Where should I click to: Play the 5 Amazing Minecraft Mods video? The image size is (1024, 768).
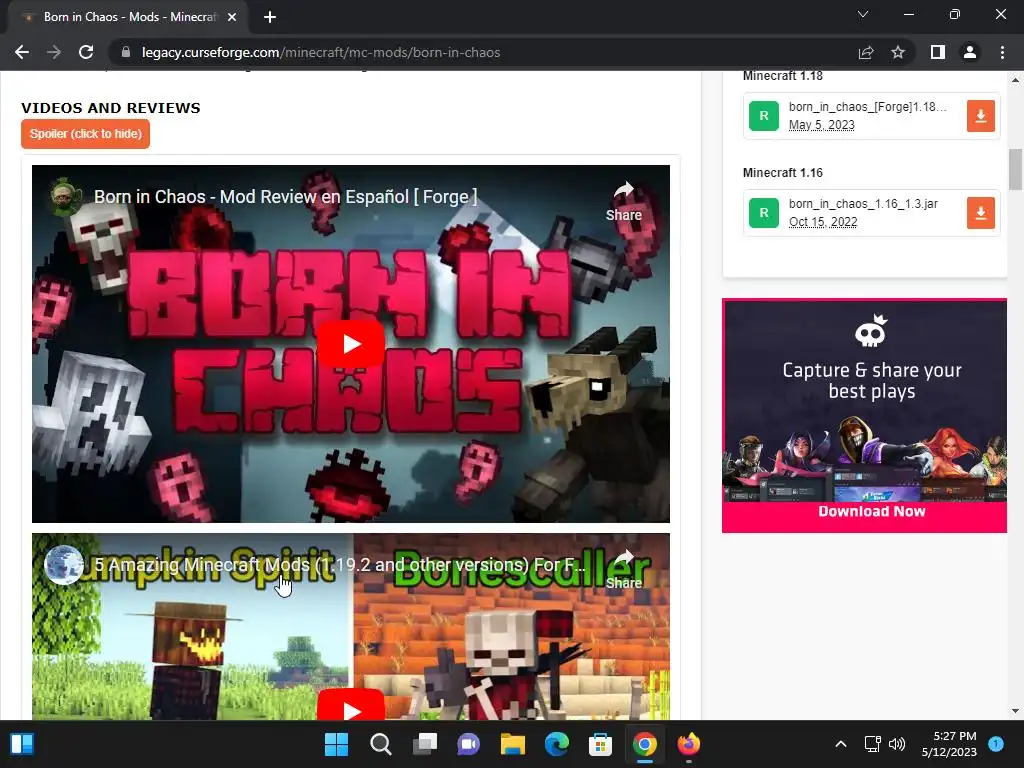[351, 705]
